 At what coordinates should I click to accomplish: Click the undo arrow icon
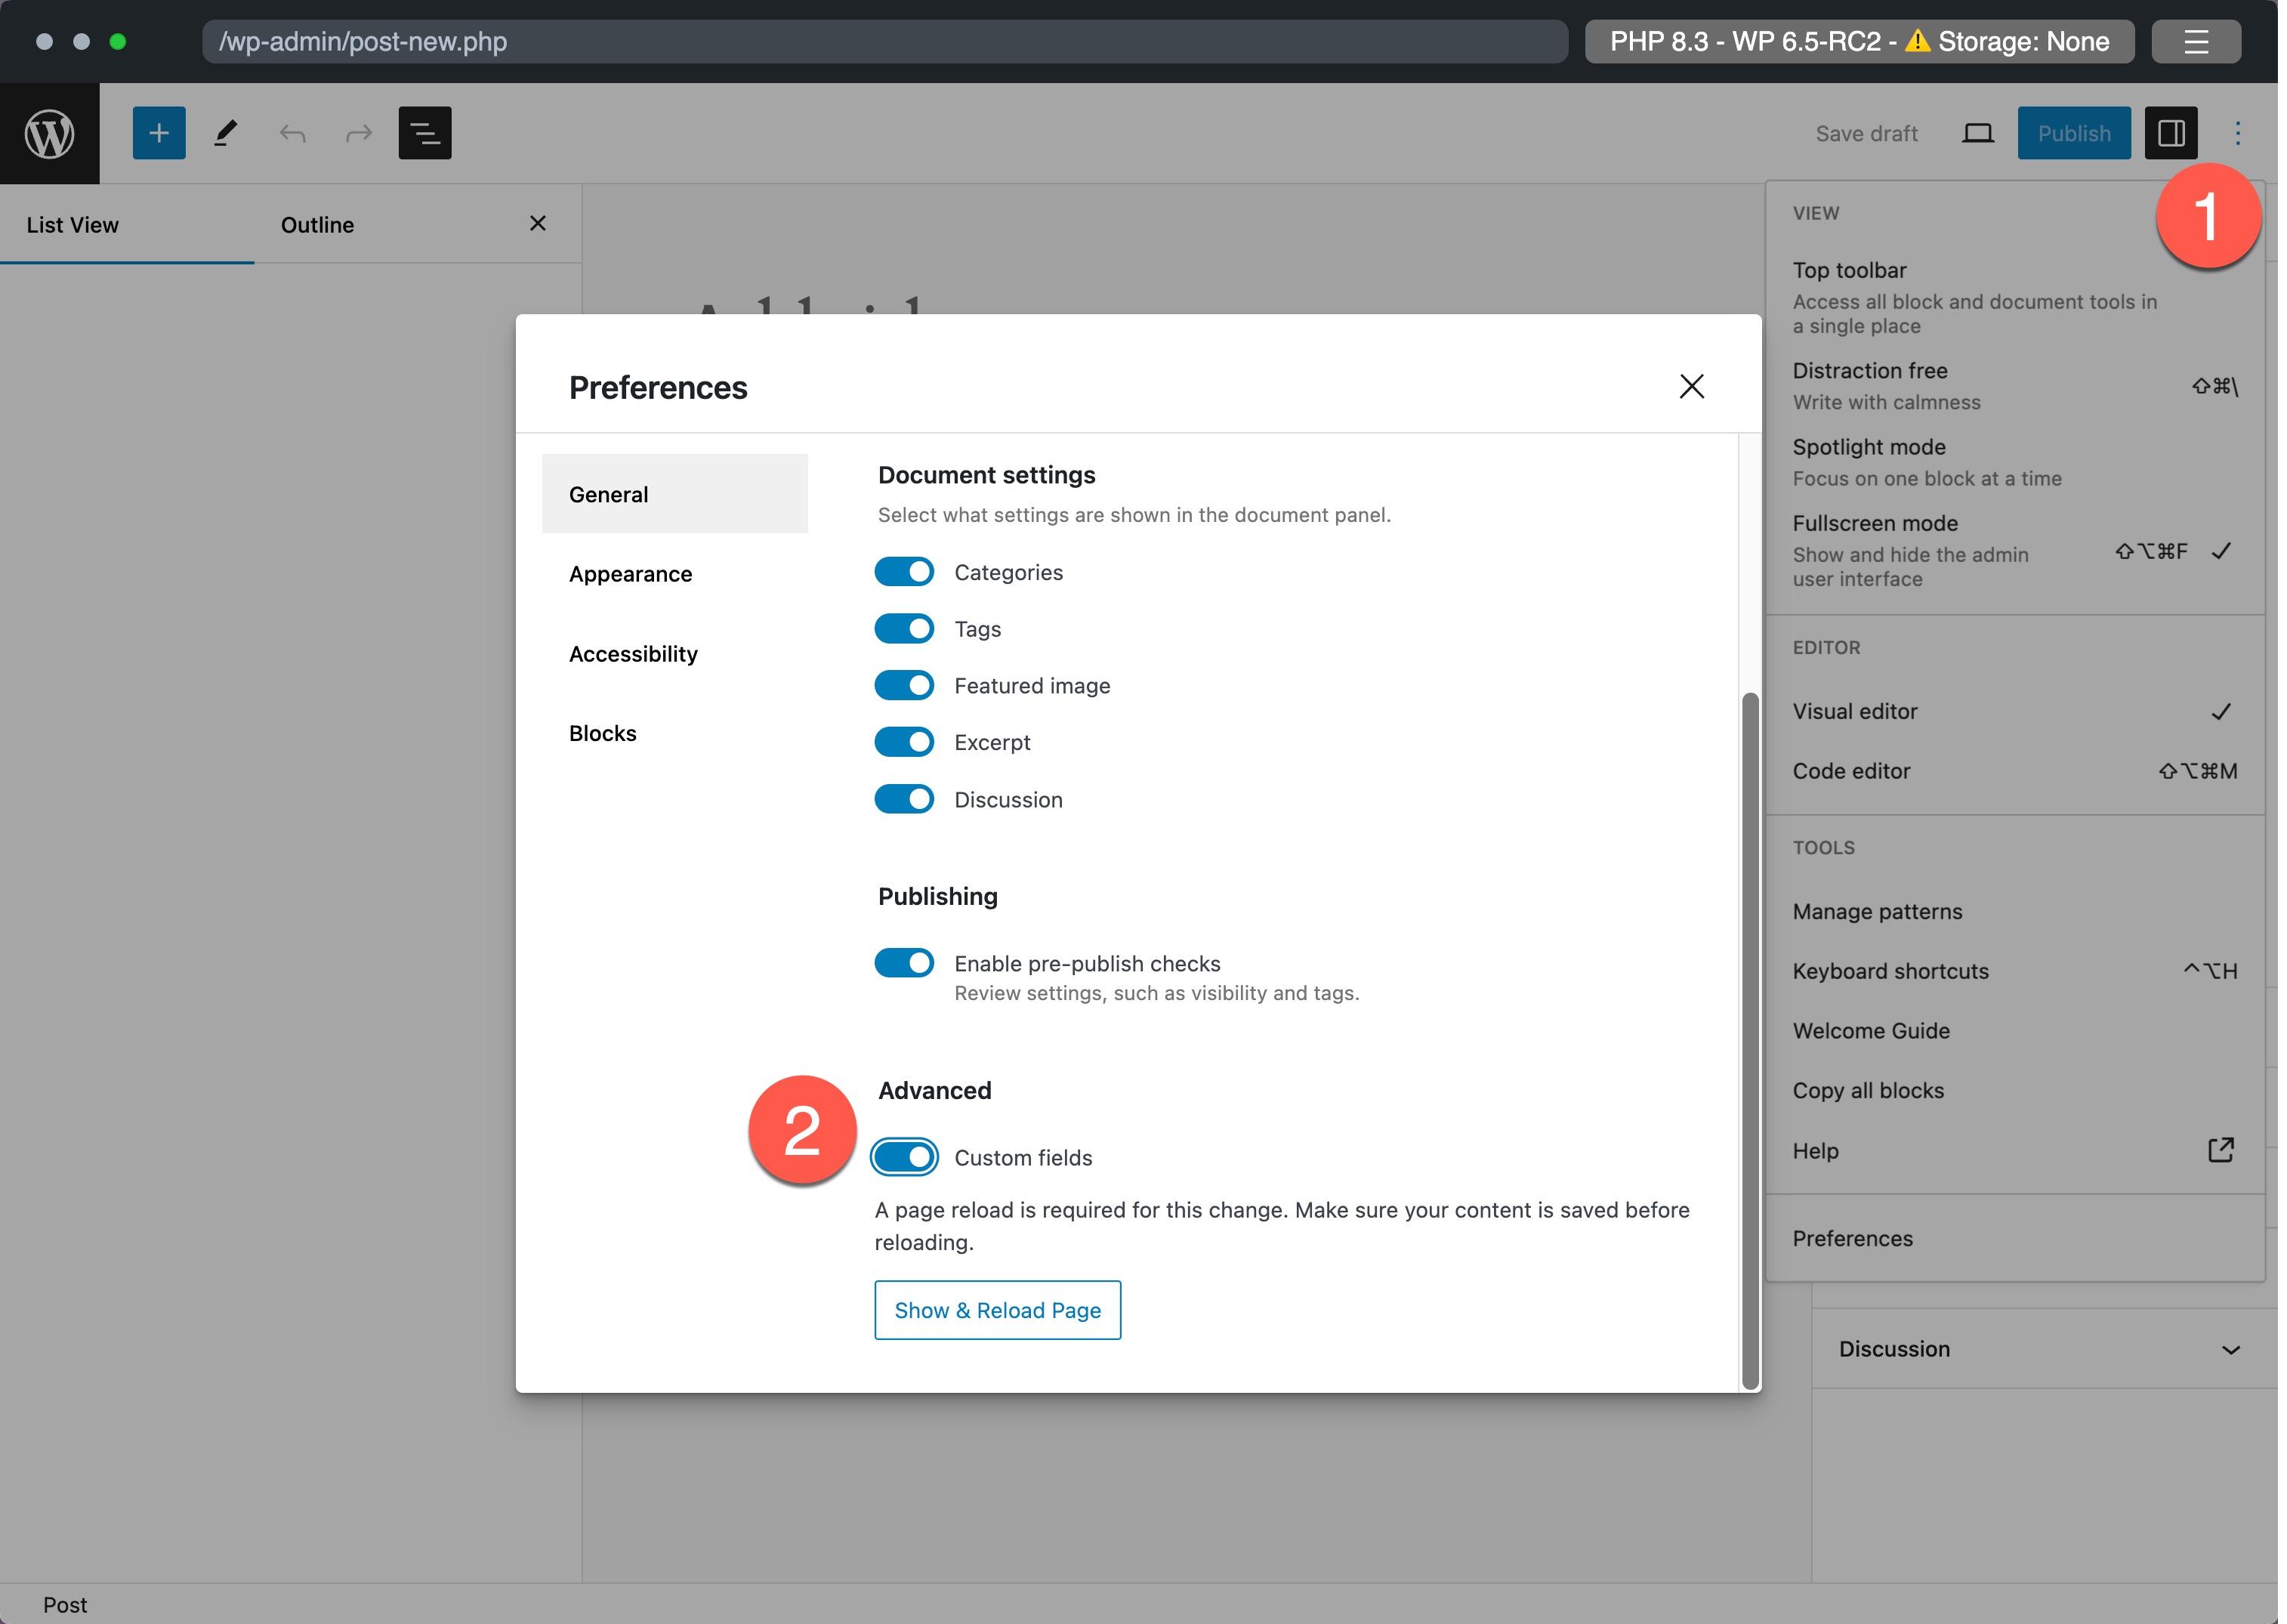(292, 132)
